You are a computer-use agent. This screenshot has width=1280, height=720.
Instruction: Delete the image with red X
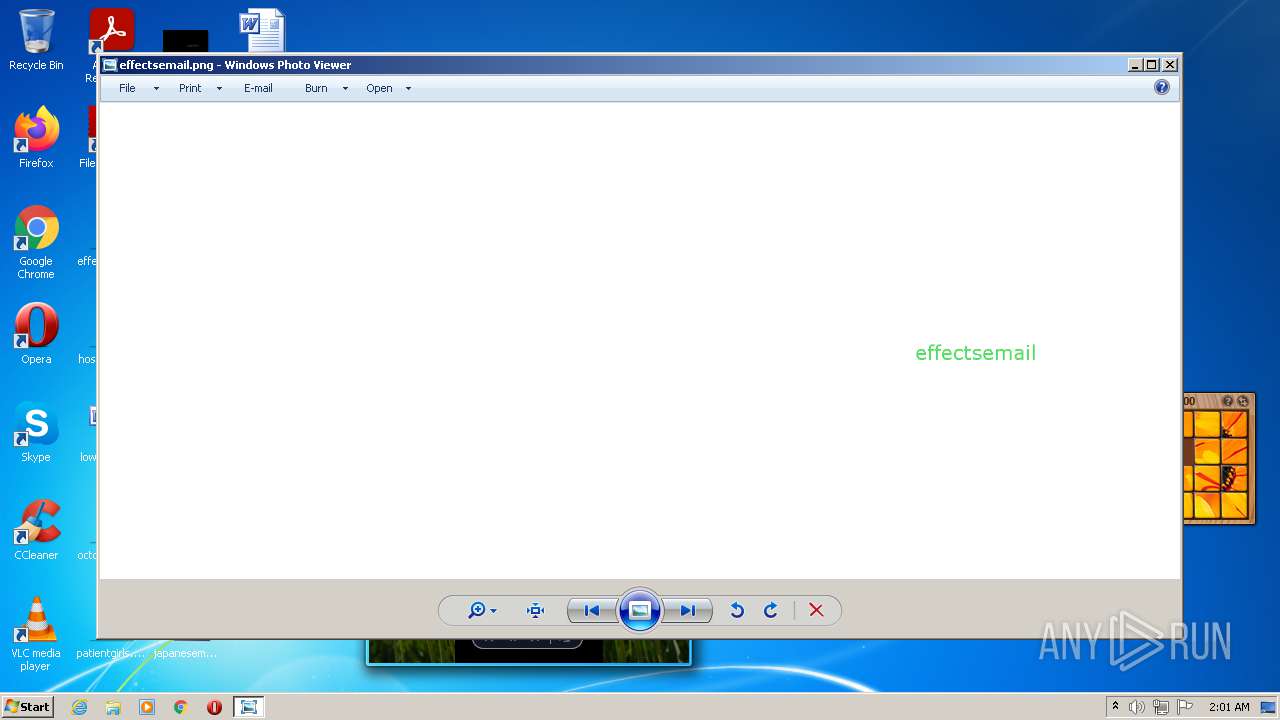pyautogui.click(x=816, y=610)
